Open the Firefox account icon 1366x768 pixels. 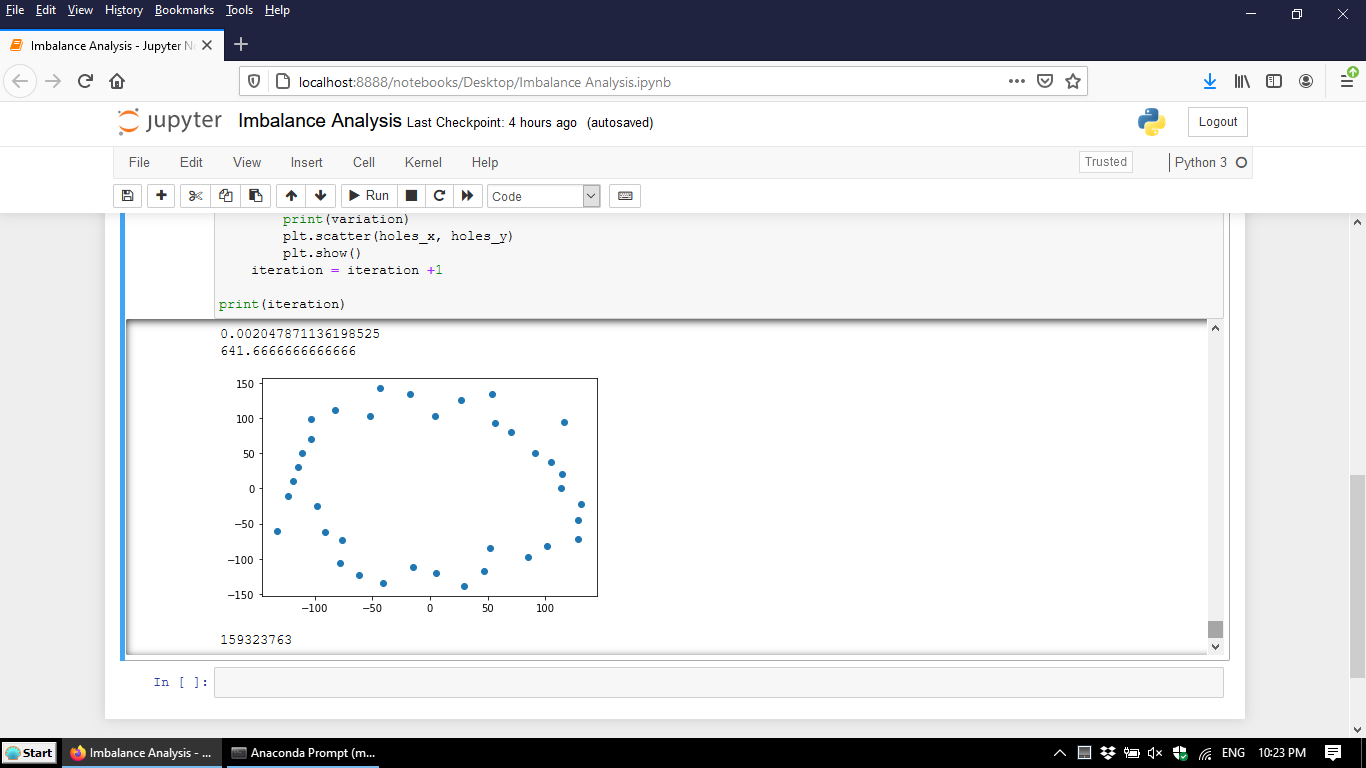click(x=1306, y=81)
